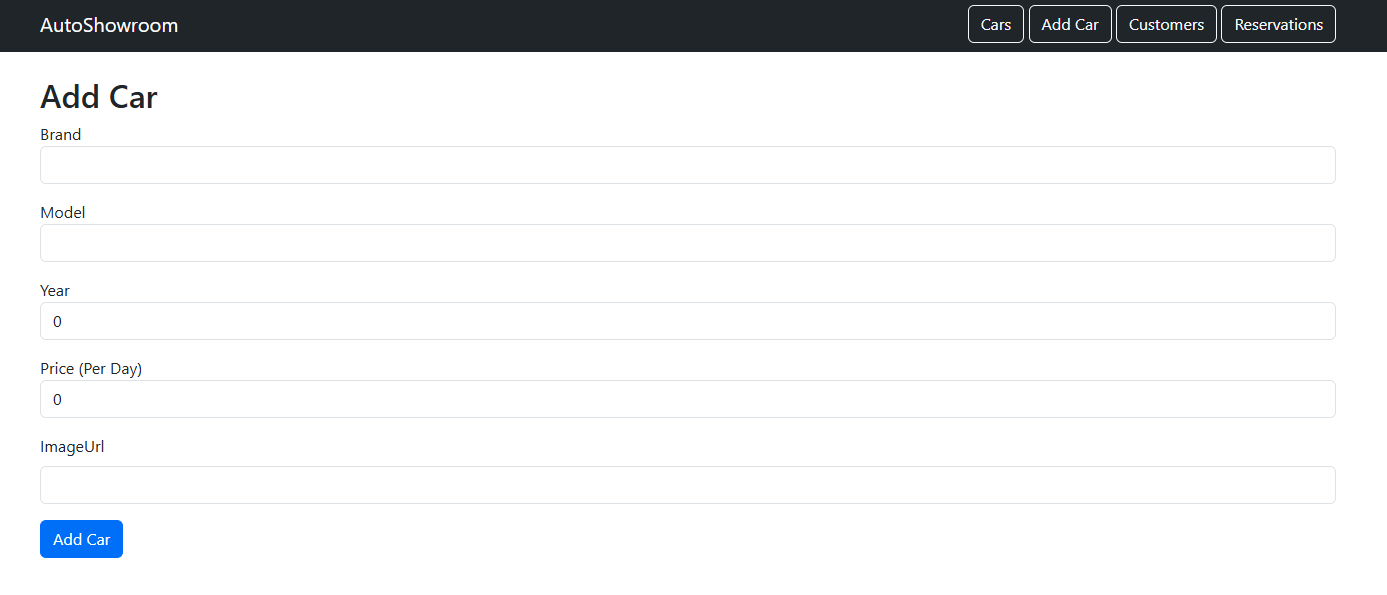Click the Brand field label
The width and height of the screenshot is (1387, 595).
[x=60, y=134]
